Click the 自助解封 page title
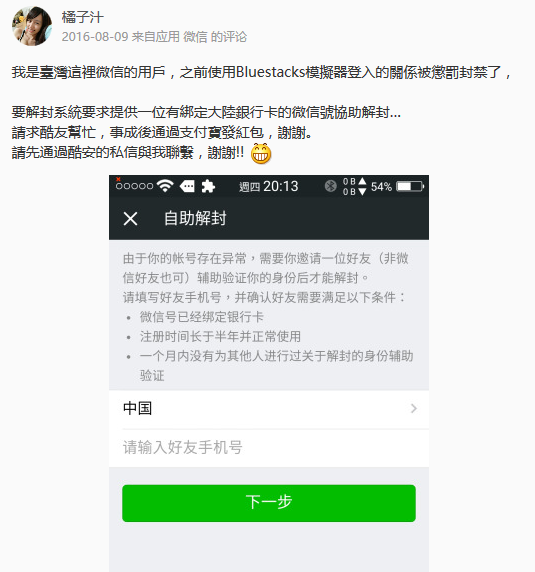The height and width of the screenshot is (572, 535). [195, 219]
